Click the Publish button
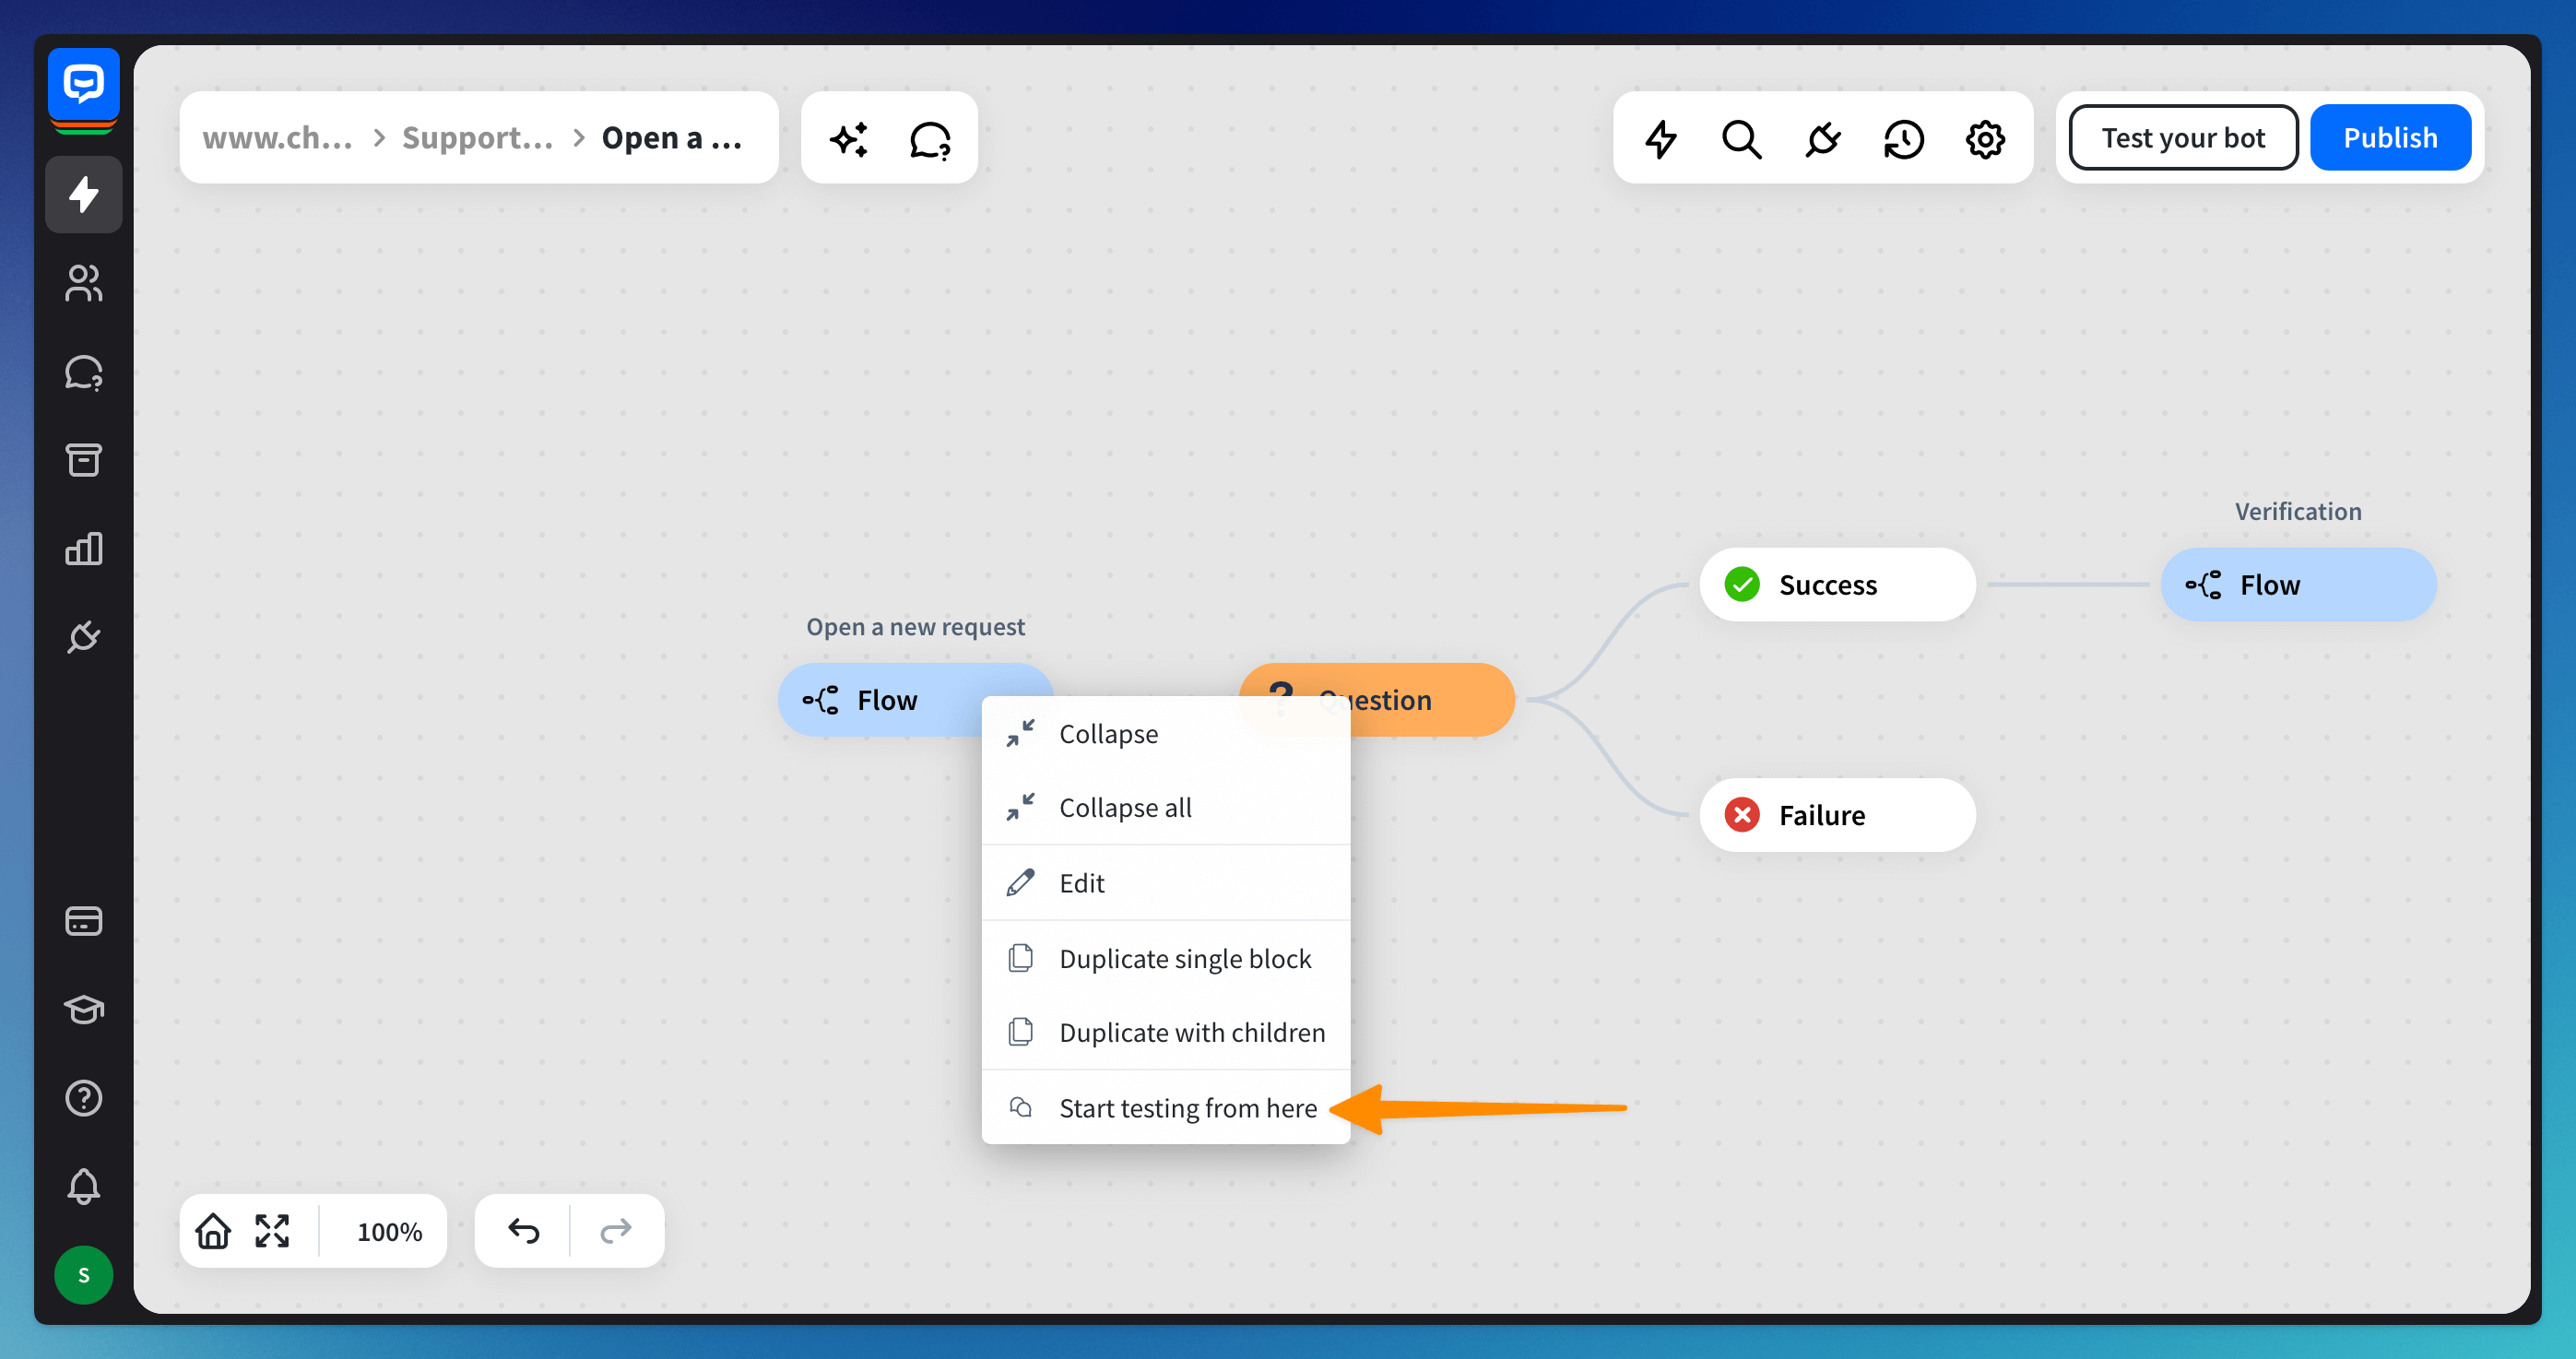The height and width of the screenshot is (1359, 2576). 2390,138
